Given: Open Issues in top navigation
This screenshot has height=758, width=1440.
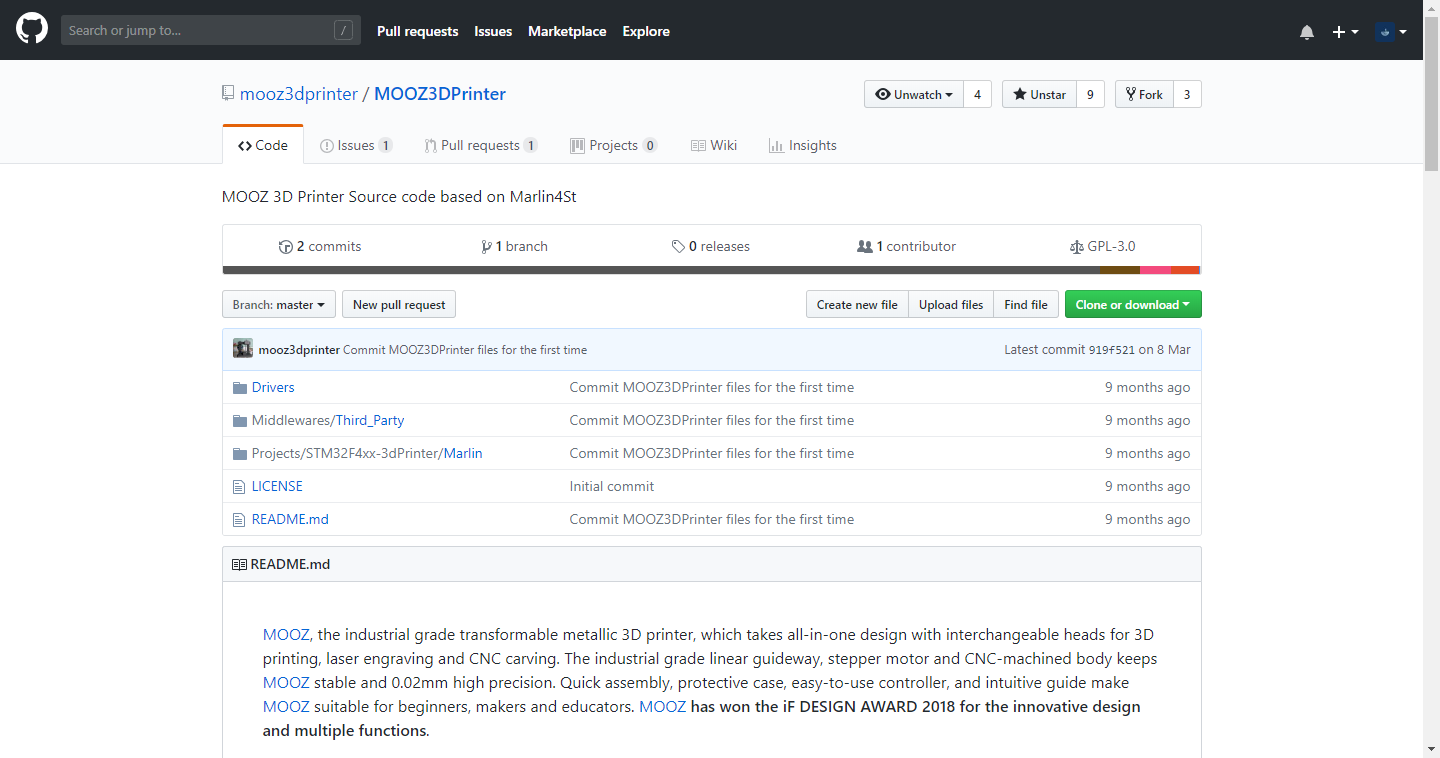Looking at the screenshot, I should (493, 31).
